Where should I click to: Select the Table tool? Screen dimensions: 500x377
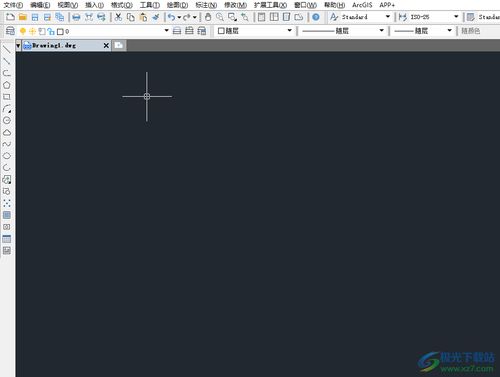tap(7, 239)
